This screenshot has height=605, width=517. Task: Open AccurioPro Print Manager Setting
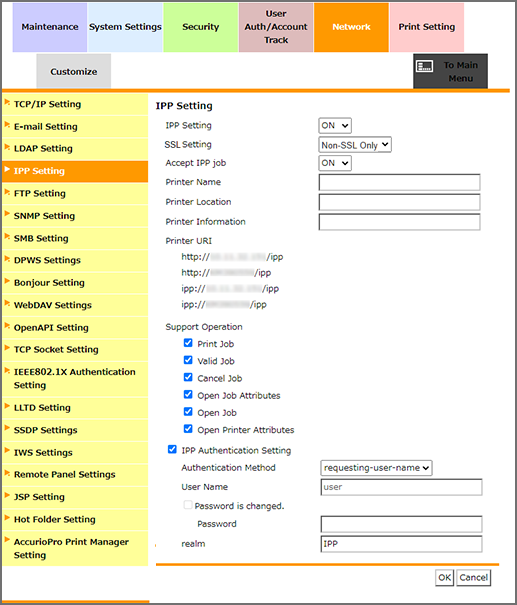click(x=75, y=549)
